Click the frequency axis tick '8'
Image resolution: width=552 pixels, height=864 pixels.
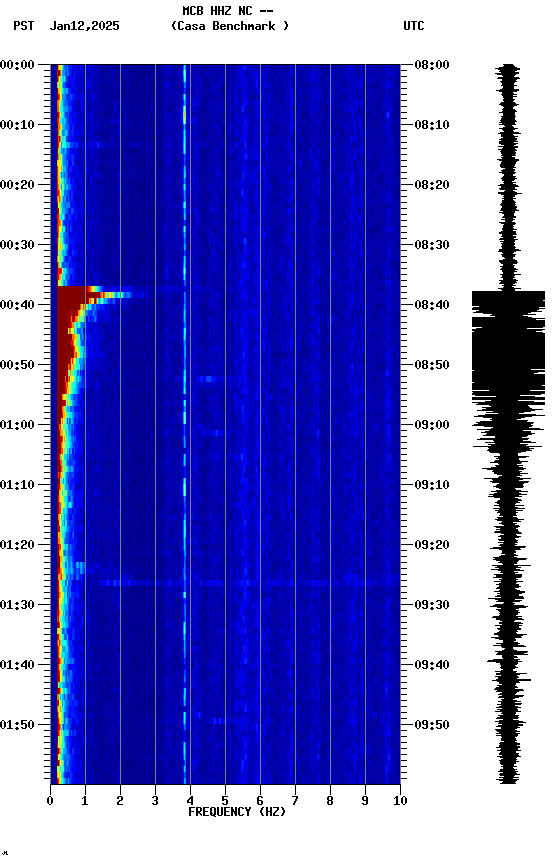click(330, 802)
